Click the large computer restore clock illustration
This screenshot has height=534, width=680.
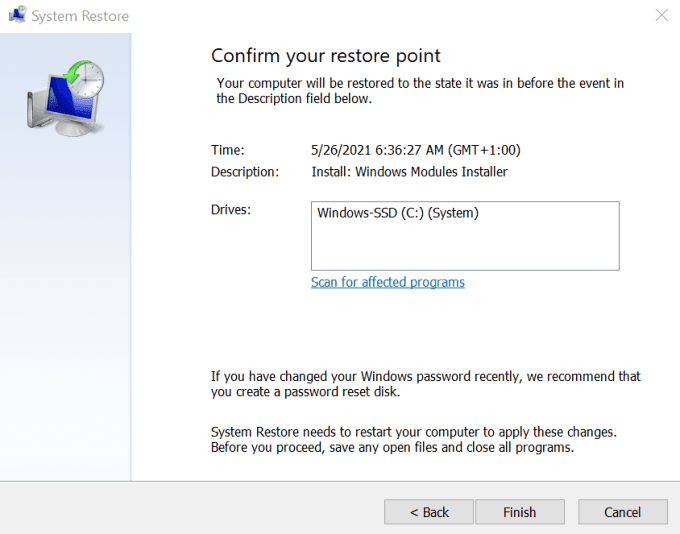[63, 97]
